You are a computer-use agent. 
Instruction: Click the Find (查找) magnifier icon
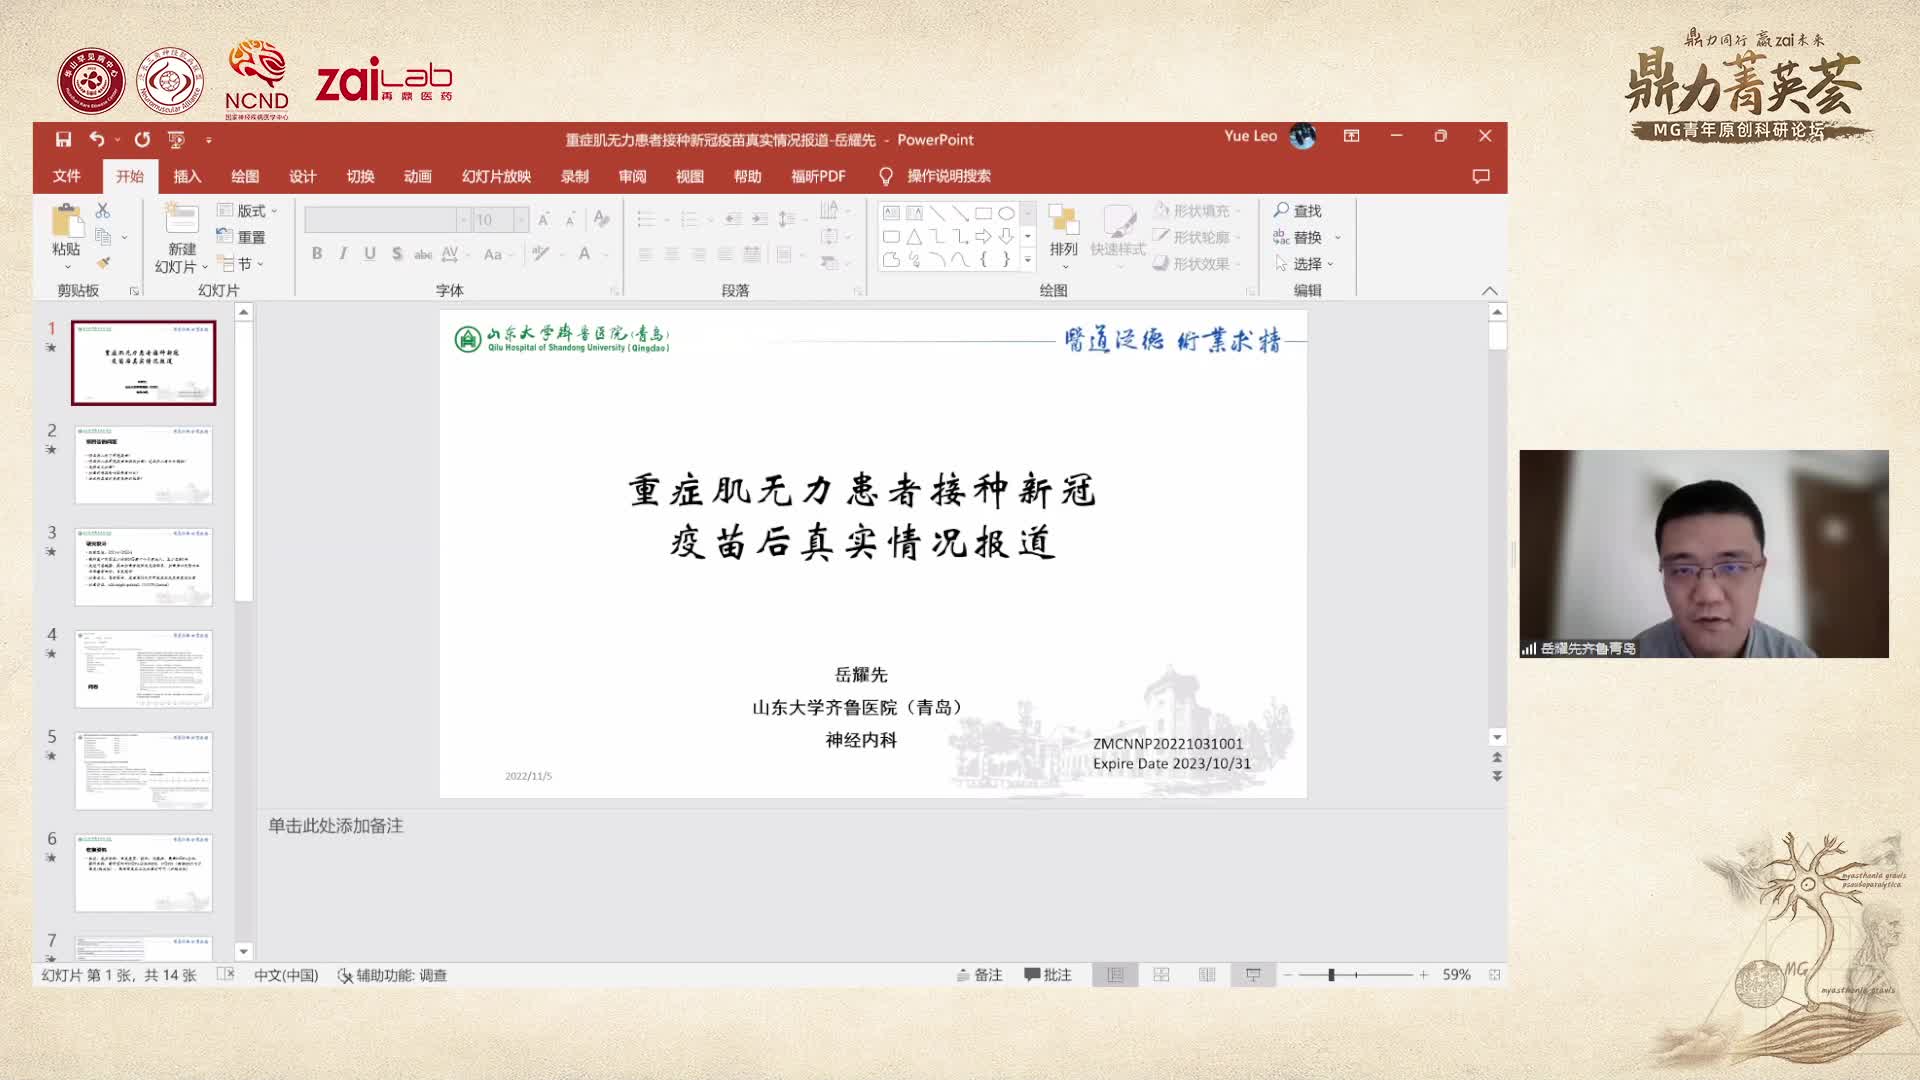click(x=1281, y=210)
